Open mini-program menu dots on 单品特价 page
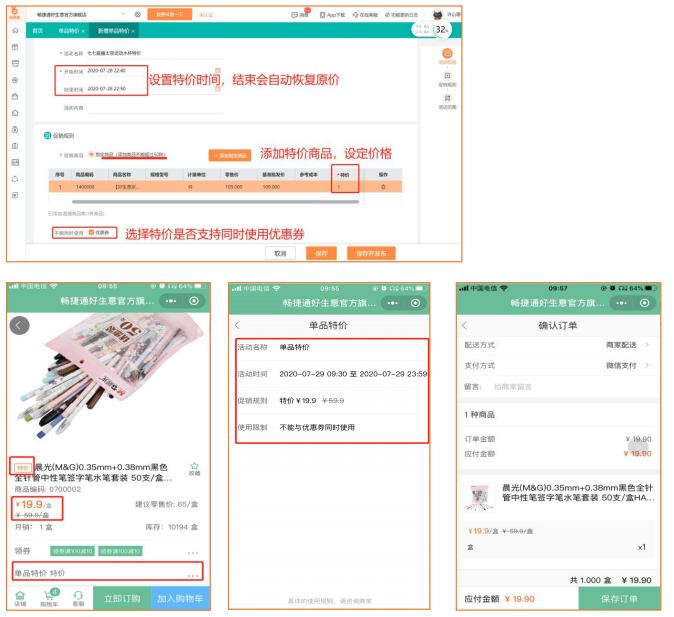674x617 pixels. click(392, 303)
